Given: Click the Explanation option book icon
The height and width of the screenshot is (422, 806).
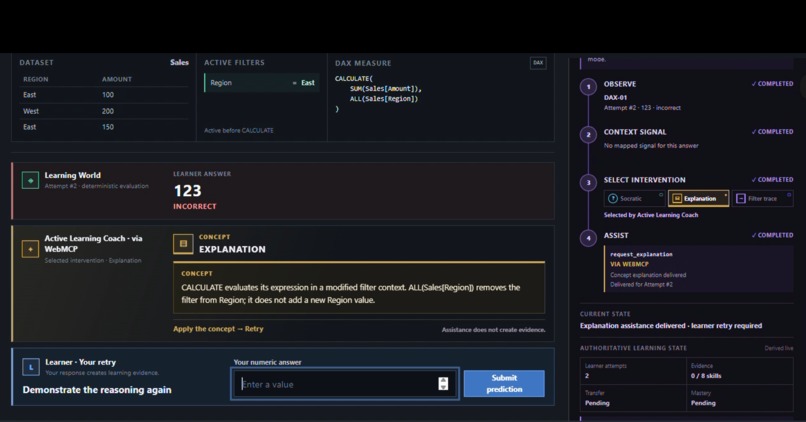Looking at the screenshot, I should [x=677, y=198].
